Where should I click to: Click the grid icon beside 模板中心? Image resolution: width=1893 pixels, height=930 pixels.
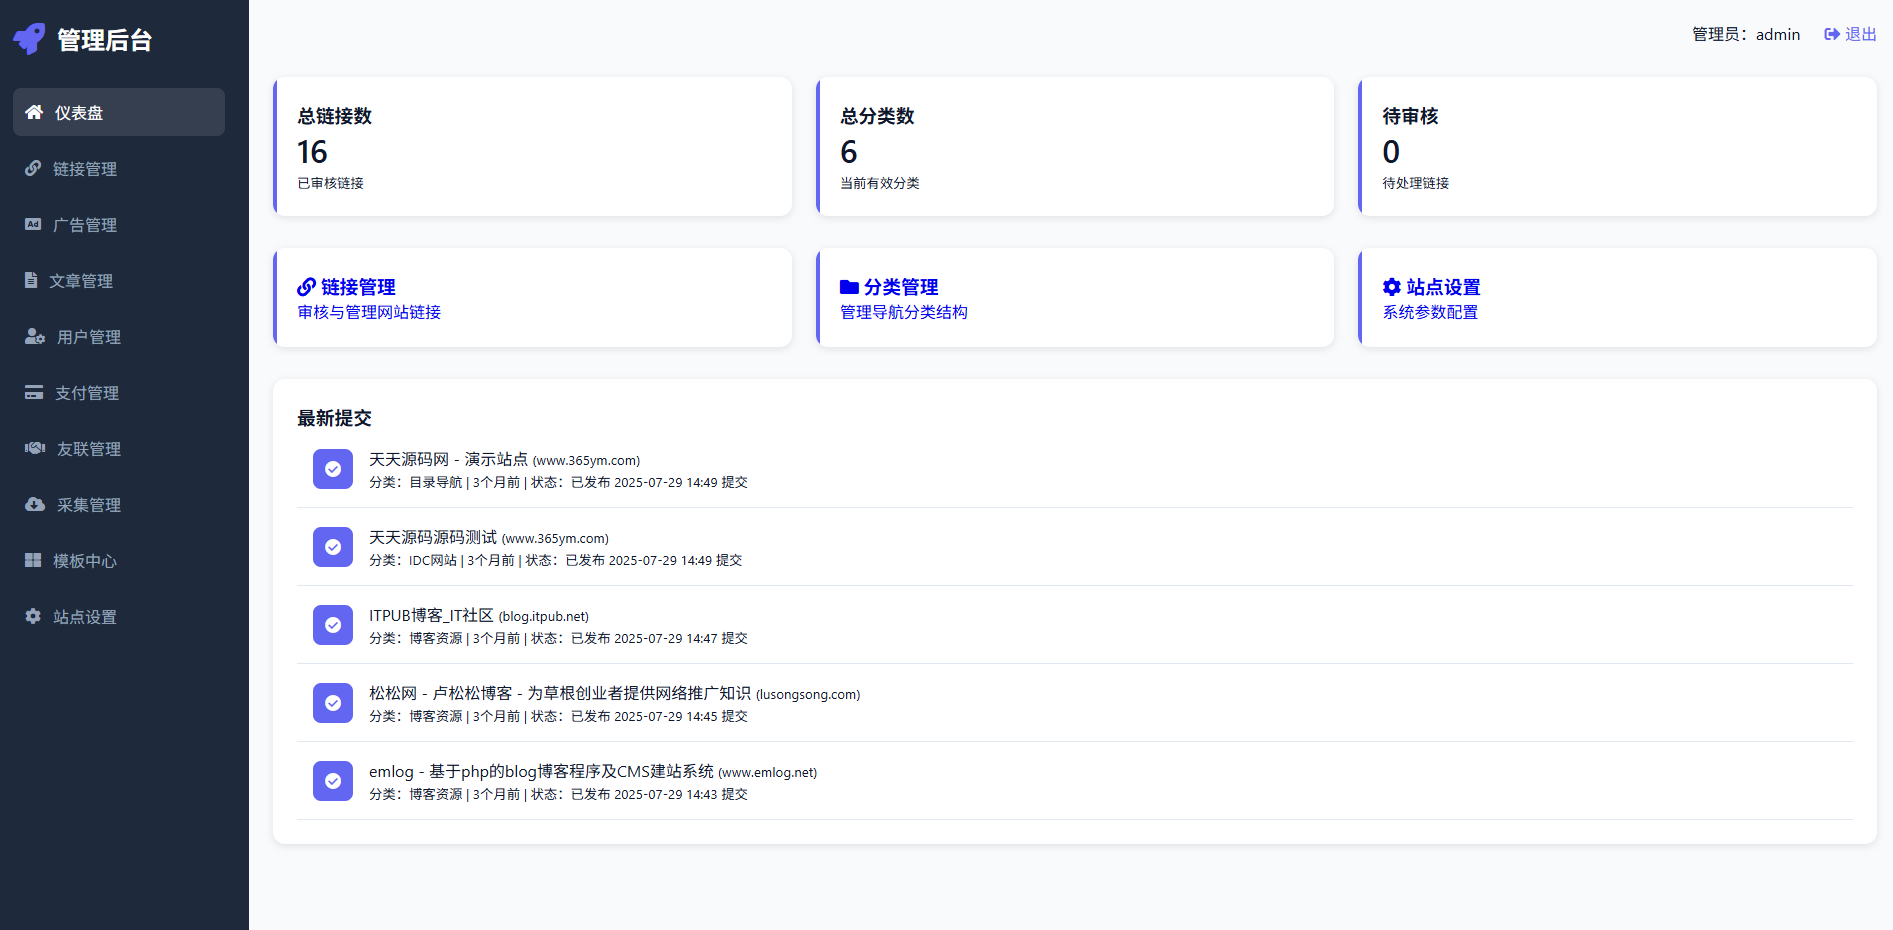tap(33, 560)
